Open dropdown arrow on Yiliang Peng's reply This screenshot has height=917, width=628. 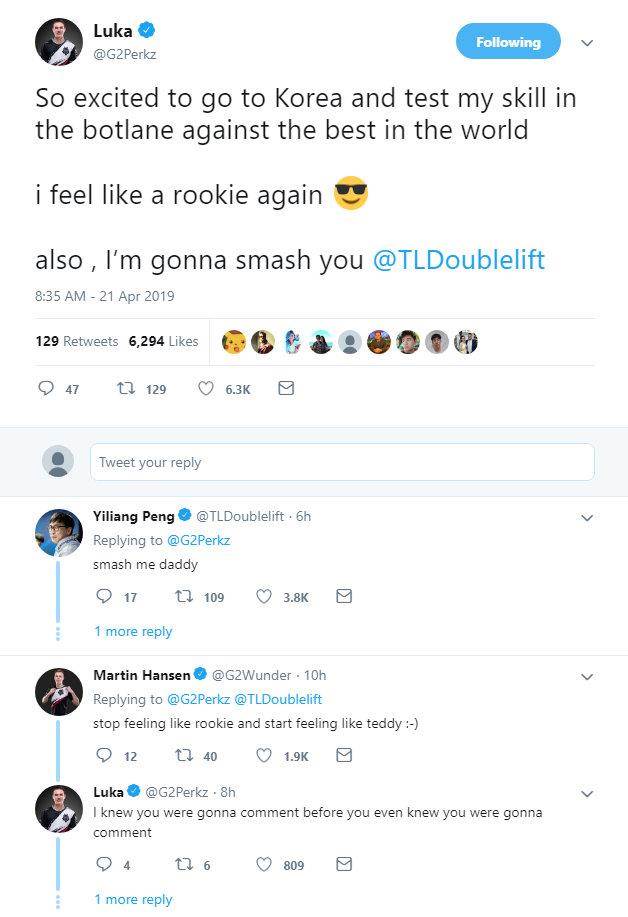click(x=587, y=517)
